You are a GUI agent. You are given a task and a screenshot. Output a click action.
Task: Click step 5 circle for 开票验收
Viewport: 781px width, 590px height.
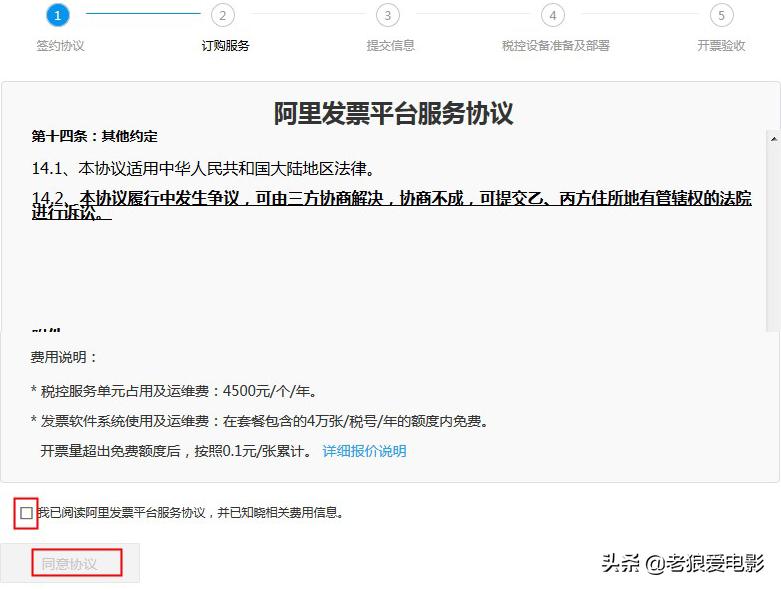tap(721, 15)
